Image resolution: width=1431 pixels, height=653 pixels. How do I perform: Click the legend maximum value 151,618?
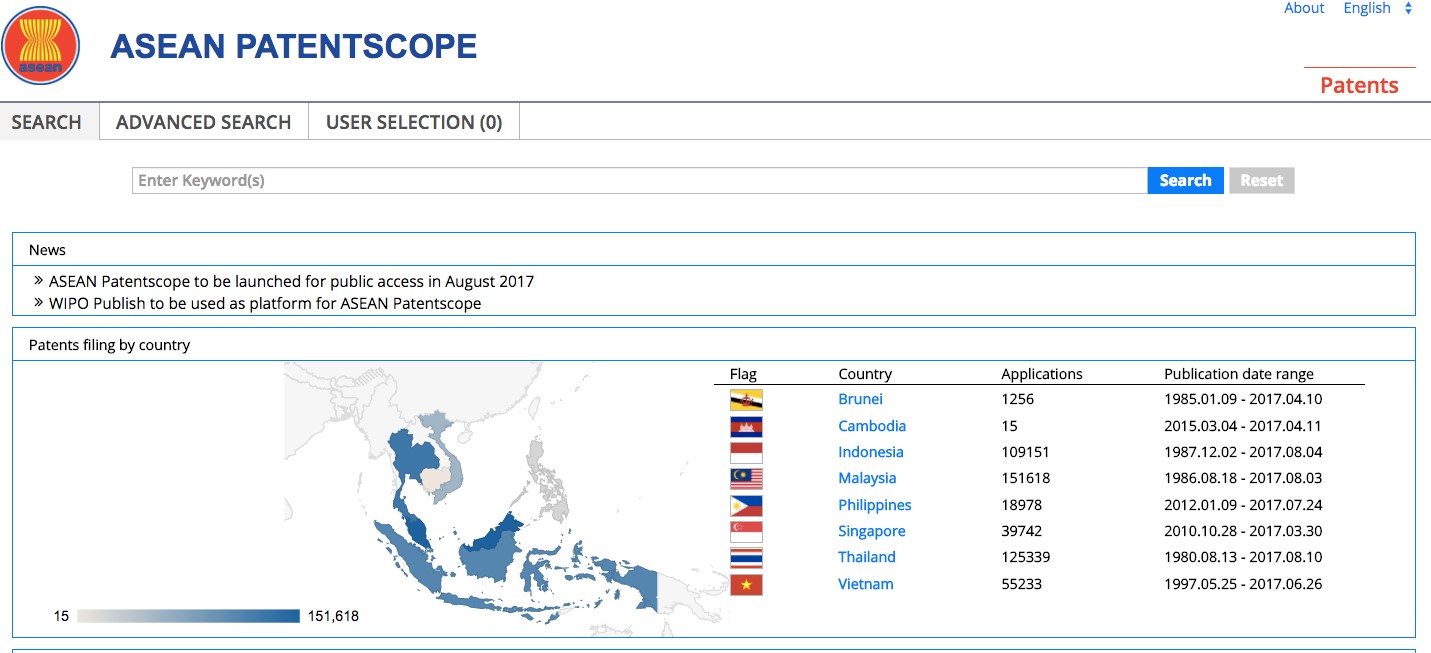(x=333, y=616)
